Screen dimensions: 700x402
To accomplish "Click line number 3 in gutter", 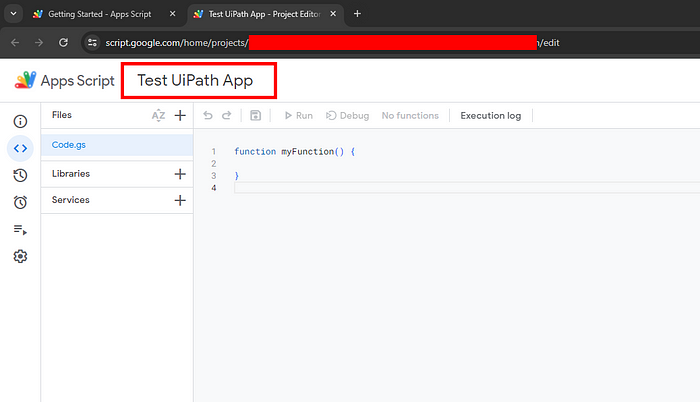I will (214, 176).
